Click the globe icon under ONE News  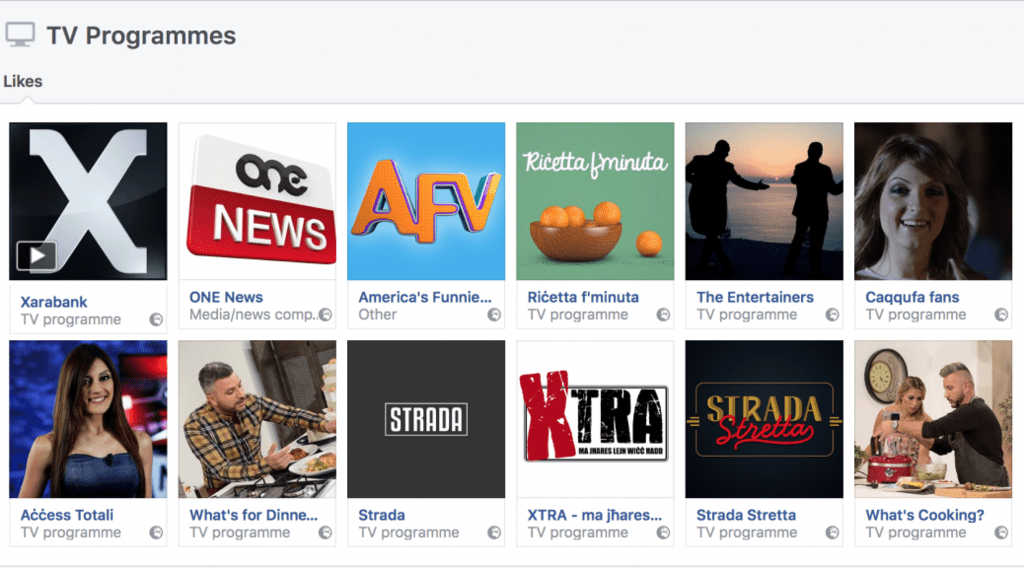pos(325,315)
